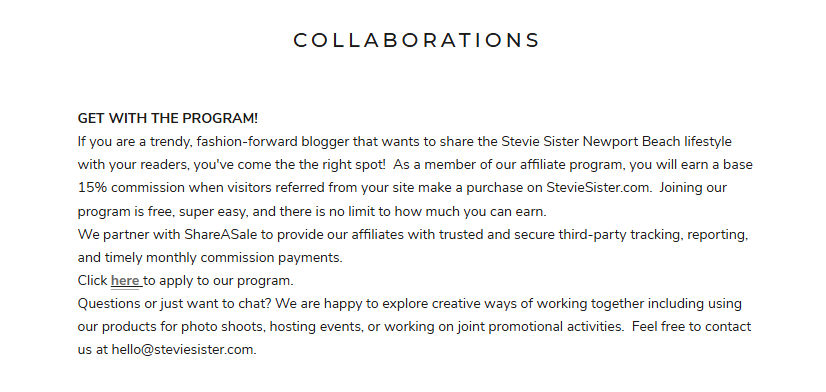Click the "Feel free to contact" text

point(691,327)
